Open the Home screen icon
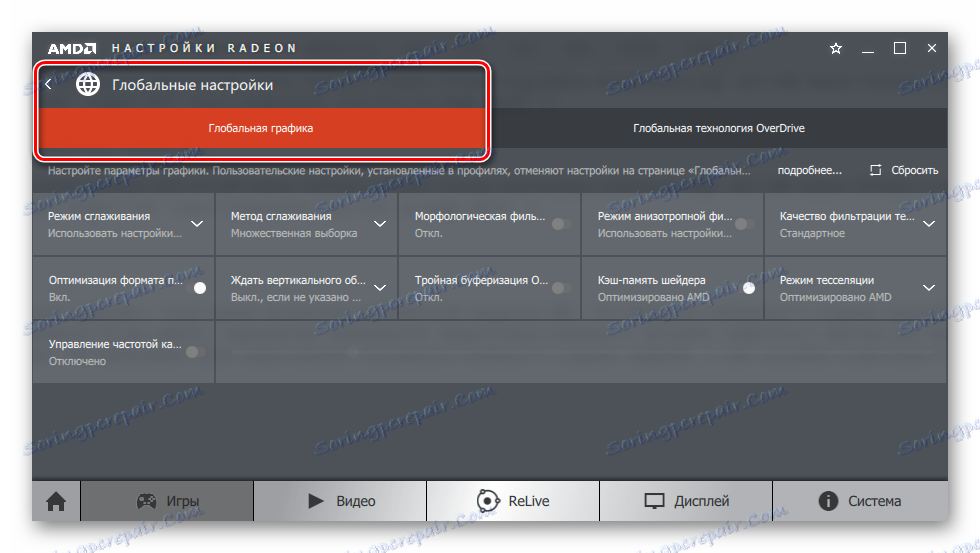 pyautogui.click(x=56, y=501)
